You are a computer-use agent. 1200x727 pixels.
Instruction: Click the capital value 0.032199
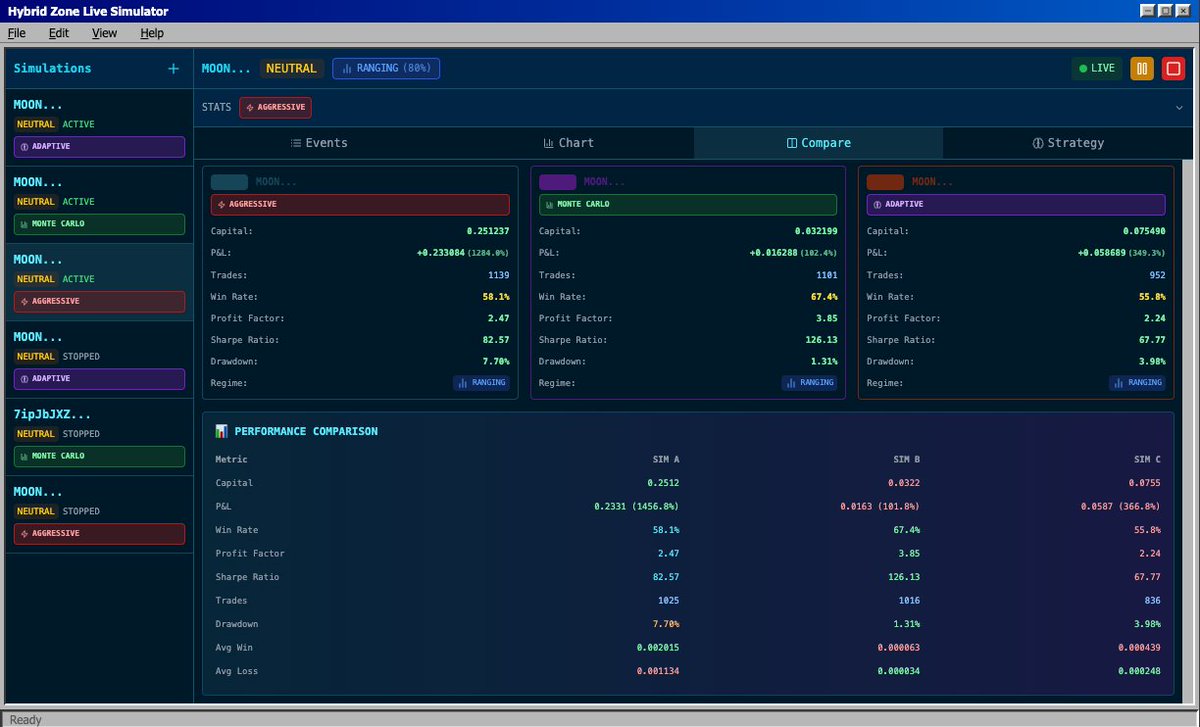click(x=816, y=231)
